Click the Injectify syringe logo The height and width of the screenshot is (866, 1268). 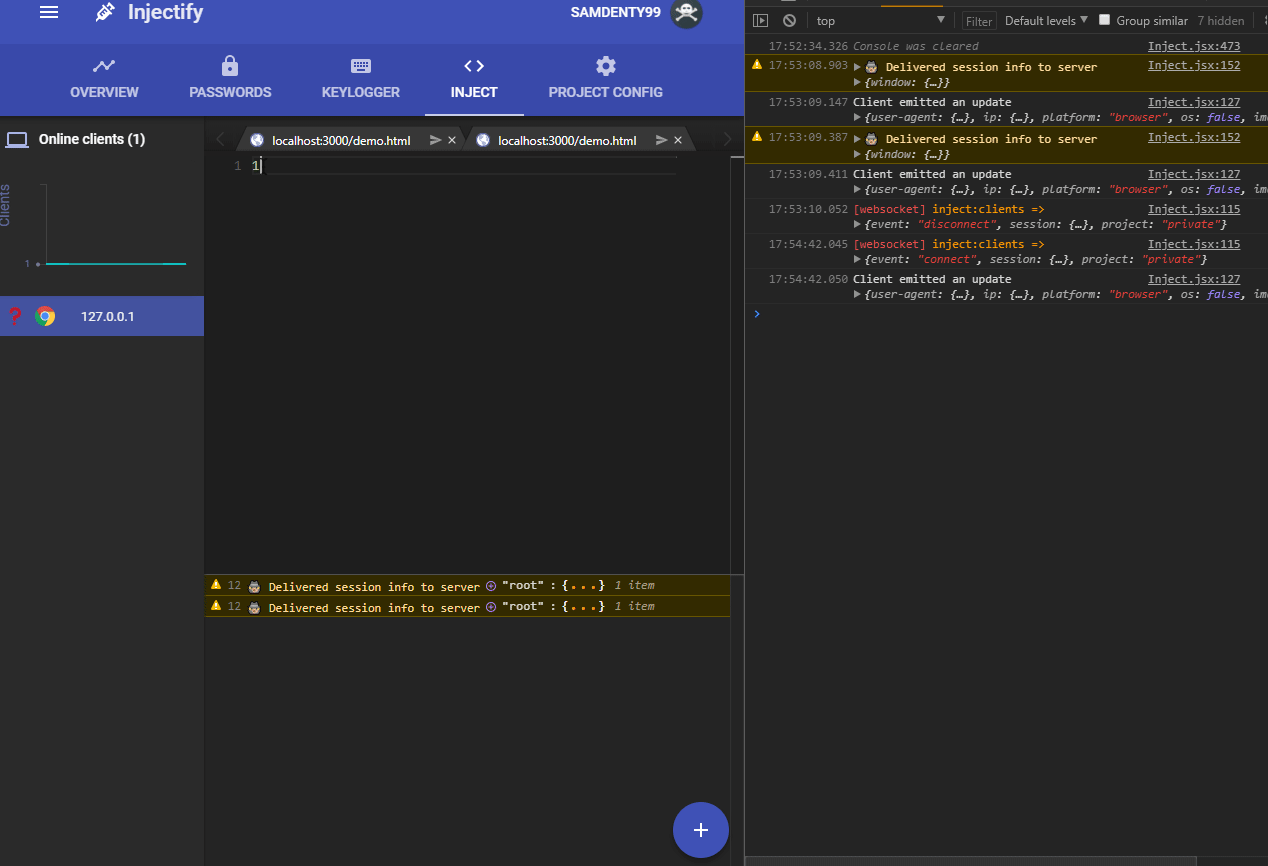[105, 12]
